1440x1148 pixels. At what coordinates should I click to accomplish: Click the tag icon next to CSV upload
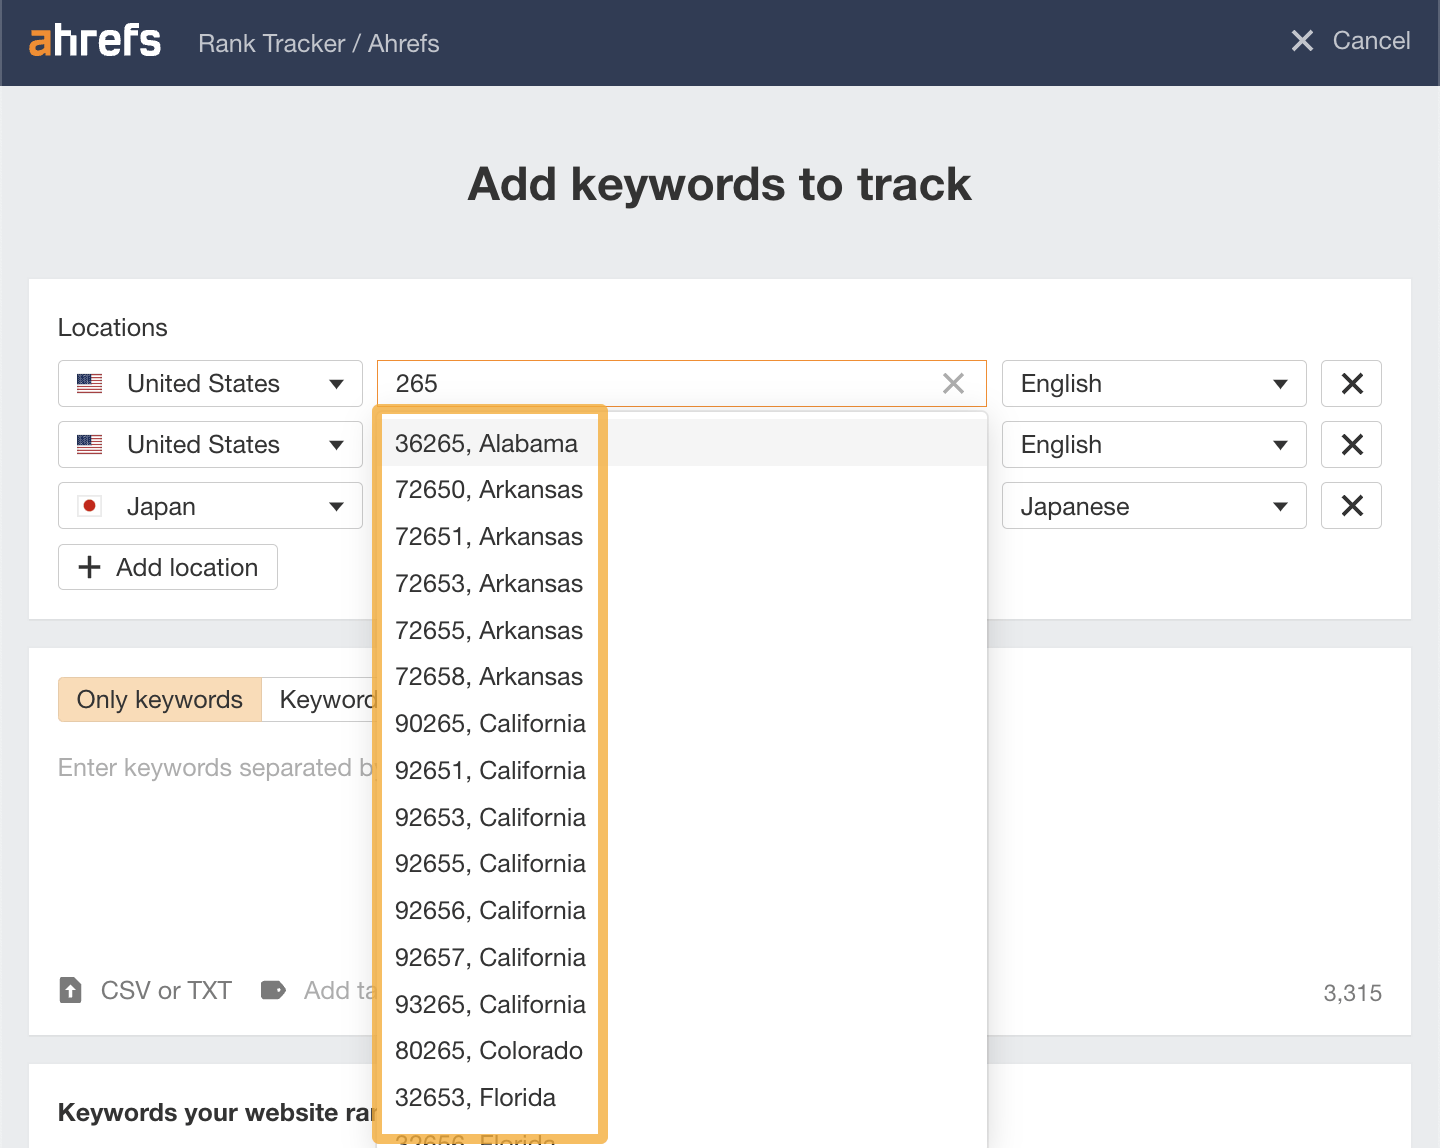pyautogui.click(x=273, y=990)
